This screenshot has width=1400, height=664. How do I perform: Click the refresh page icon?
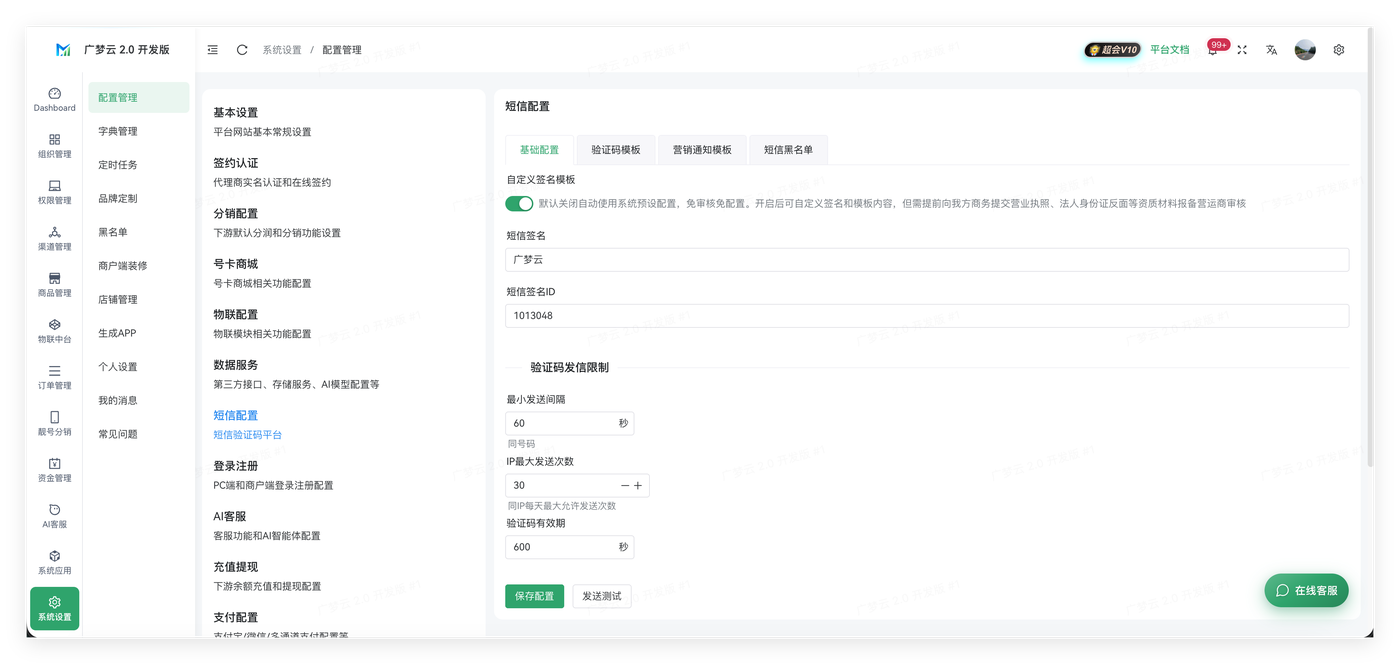[242, 50]
